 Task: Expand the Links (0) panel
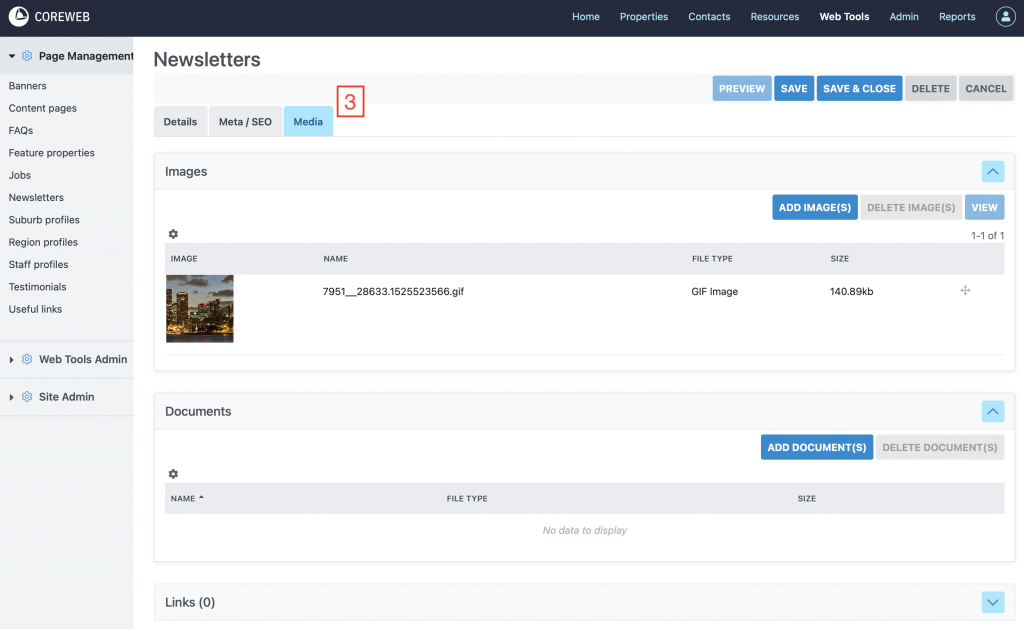(x=992, y=602)
